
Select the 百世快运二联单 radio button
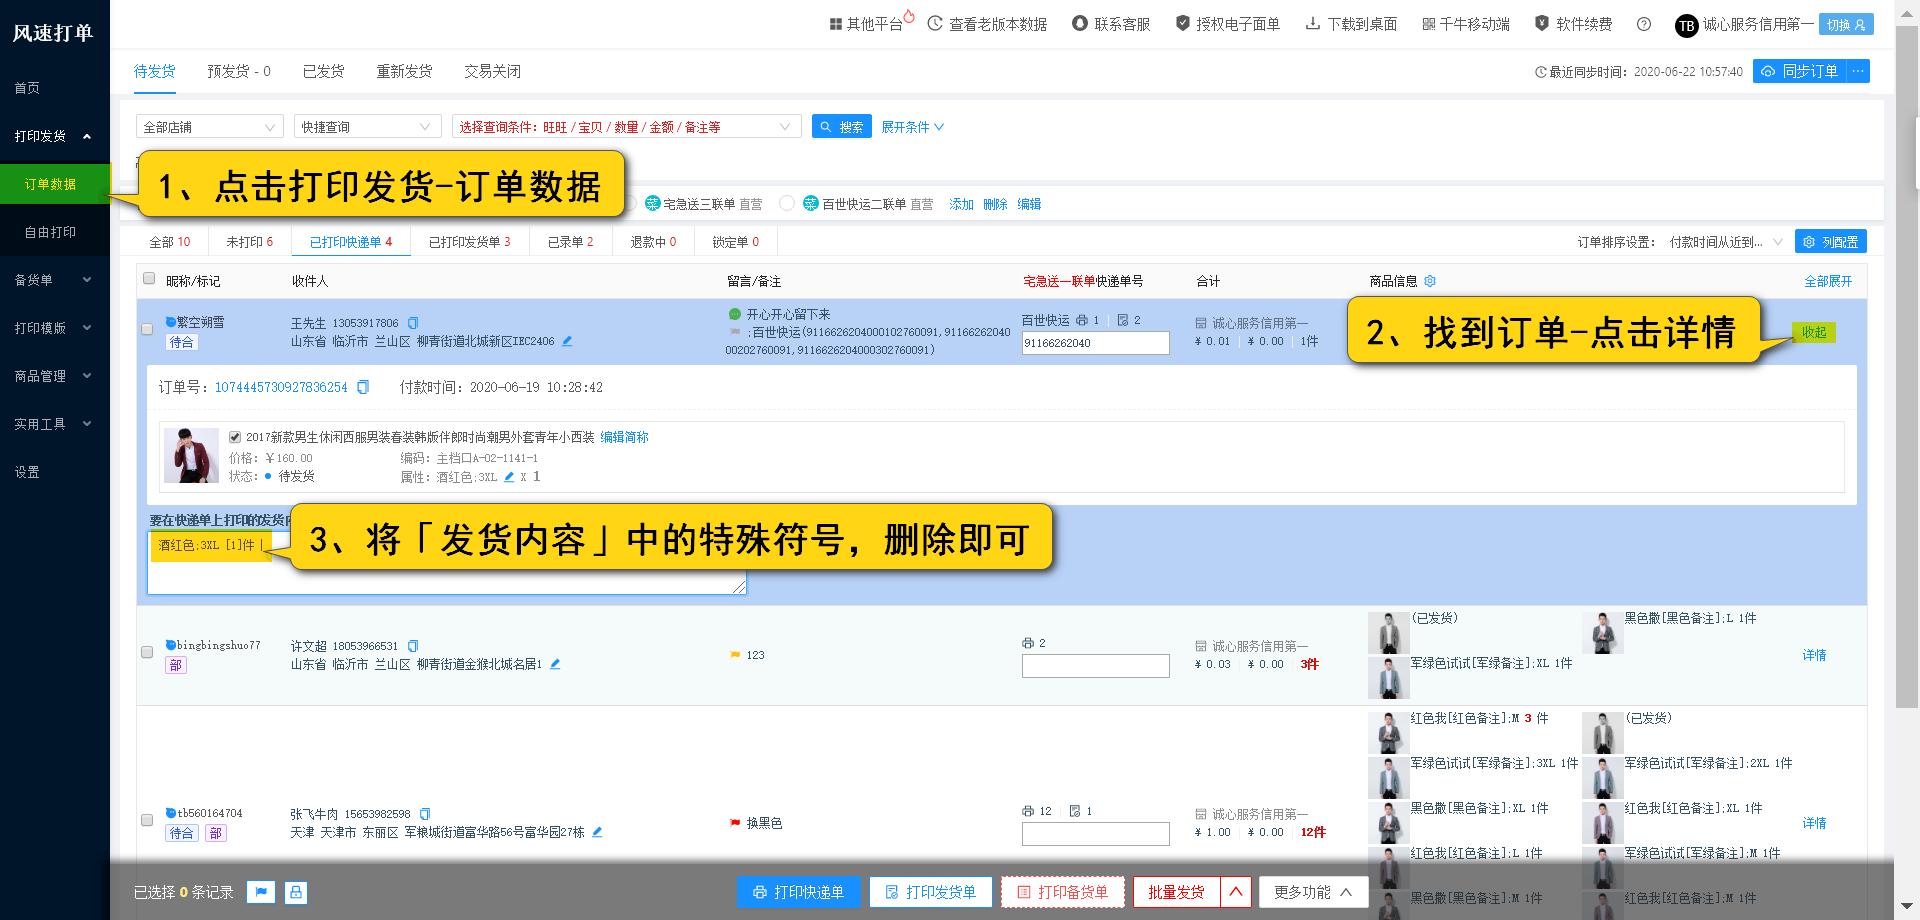click(x=787, y=203)
